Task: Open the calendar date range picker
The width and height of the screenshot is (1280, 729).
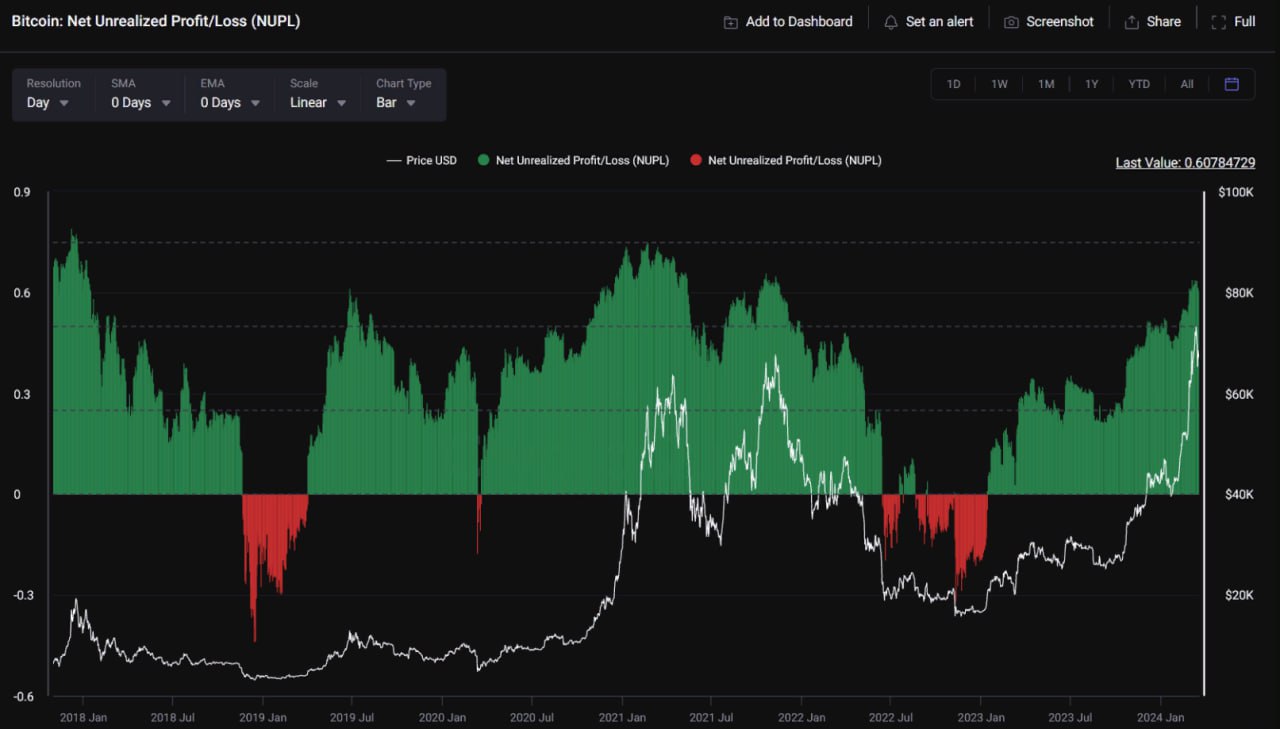Action: 1232,84
